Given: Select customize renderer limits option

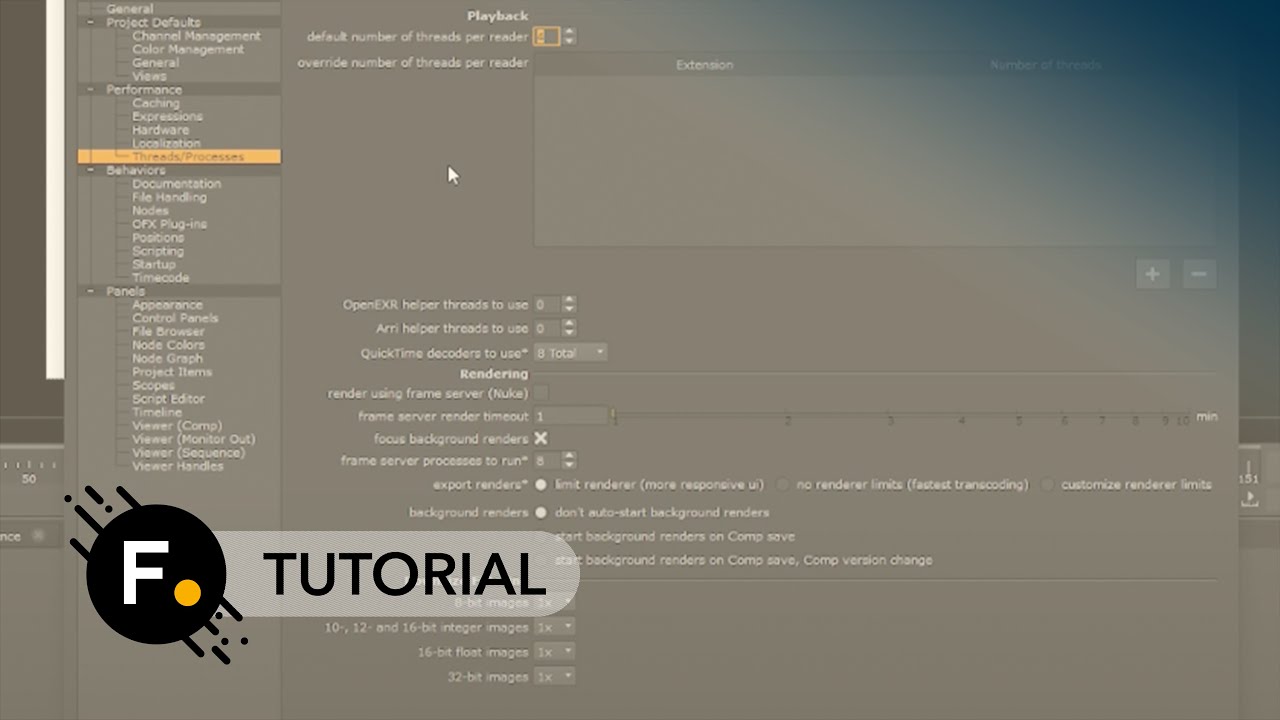Looking at the screenshot, I should pos(1047,485).
